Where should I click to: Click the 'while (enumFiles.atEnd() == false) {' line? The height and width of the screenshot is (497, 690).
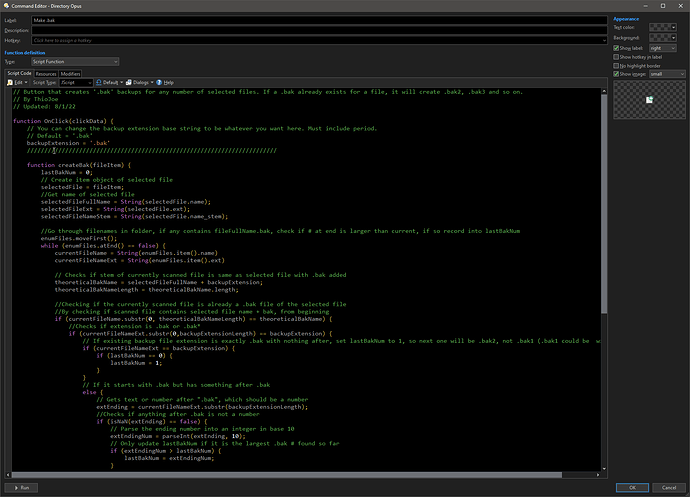click(103, 246)
